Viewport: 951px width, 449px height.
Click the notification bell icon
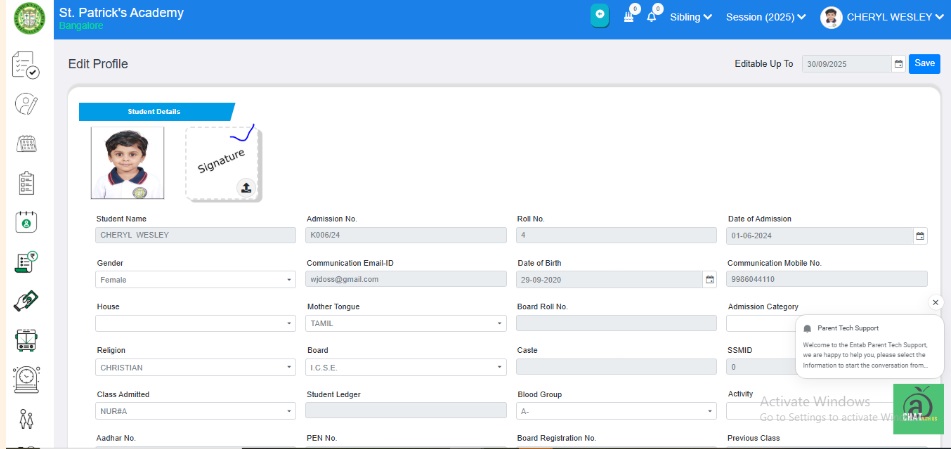(x=653, y=17)
